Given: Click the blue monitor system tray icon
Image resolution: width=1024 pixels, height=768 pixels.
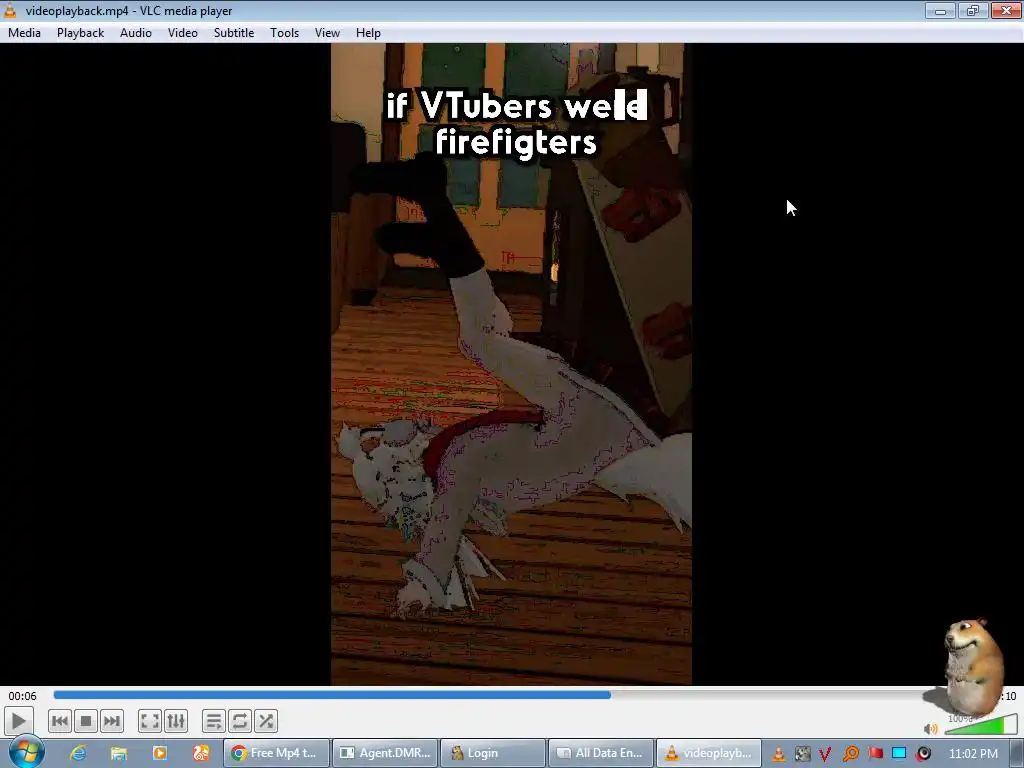Looking at the screenshot, I should click(x=899, y=754).
